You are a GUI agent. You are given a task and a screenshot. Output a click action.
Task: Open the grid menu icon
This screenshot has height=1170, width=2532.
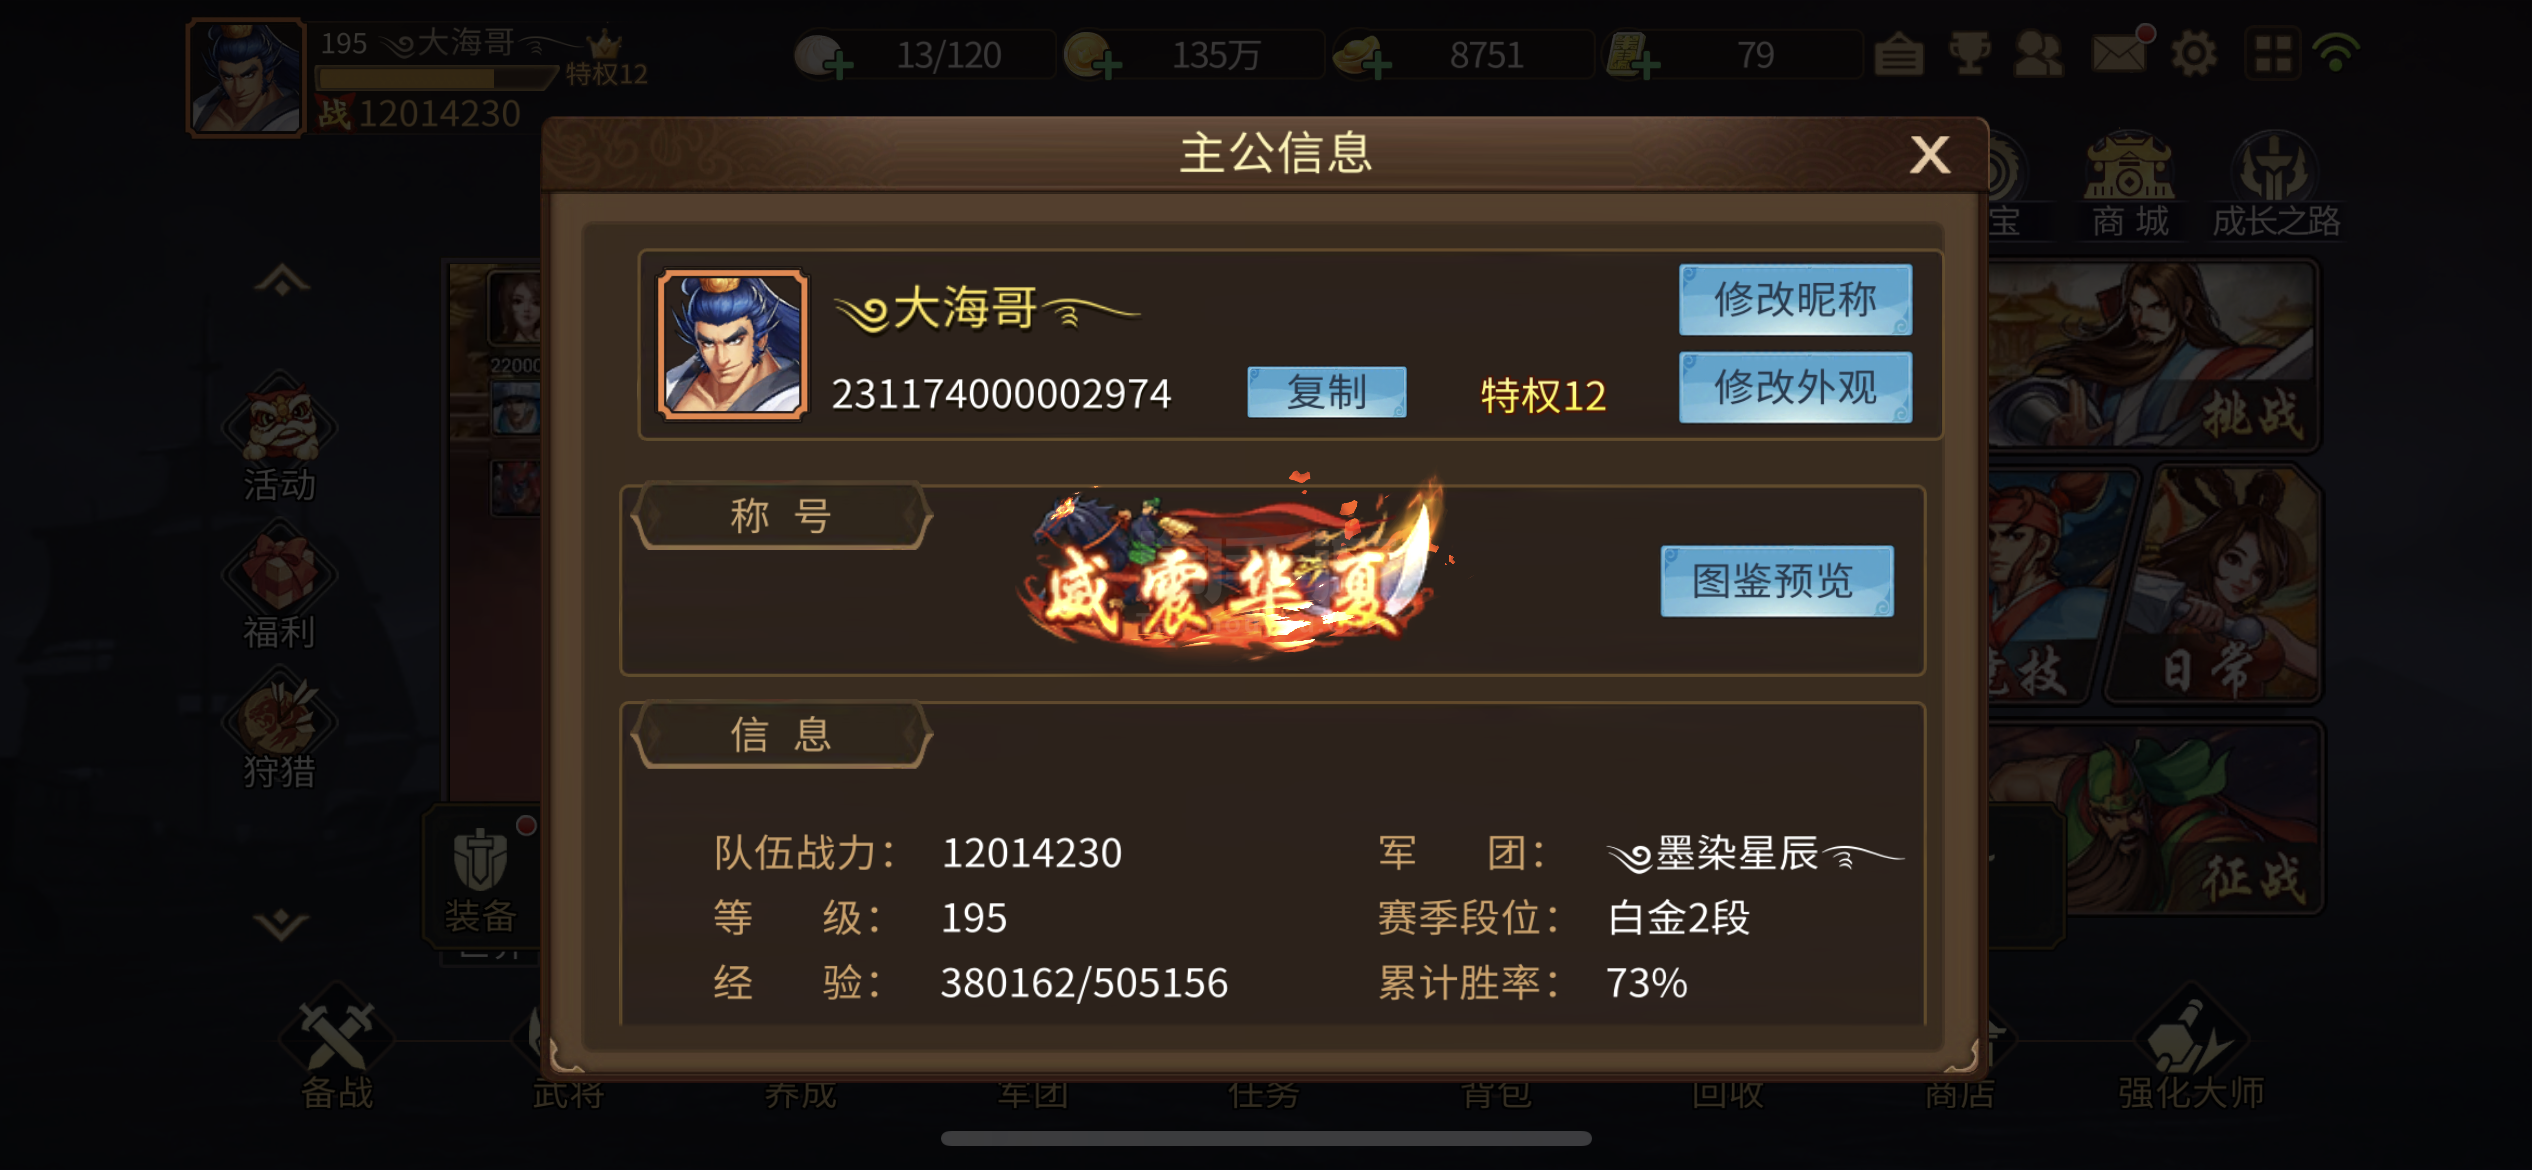tap(2272, 54)
